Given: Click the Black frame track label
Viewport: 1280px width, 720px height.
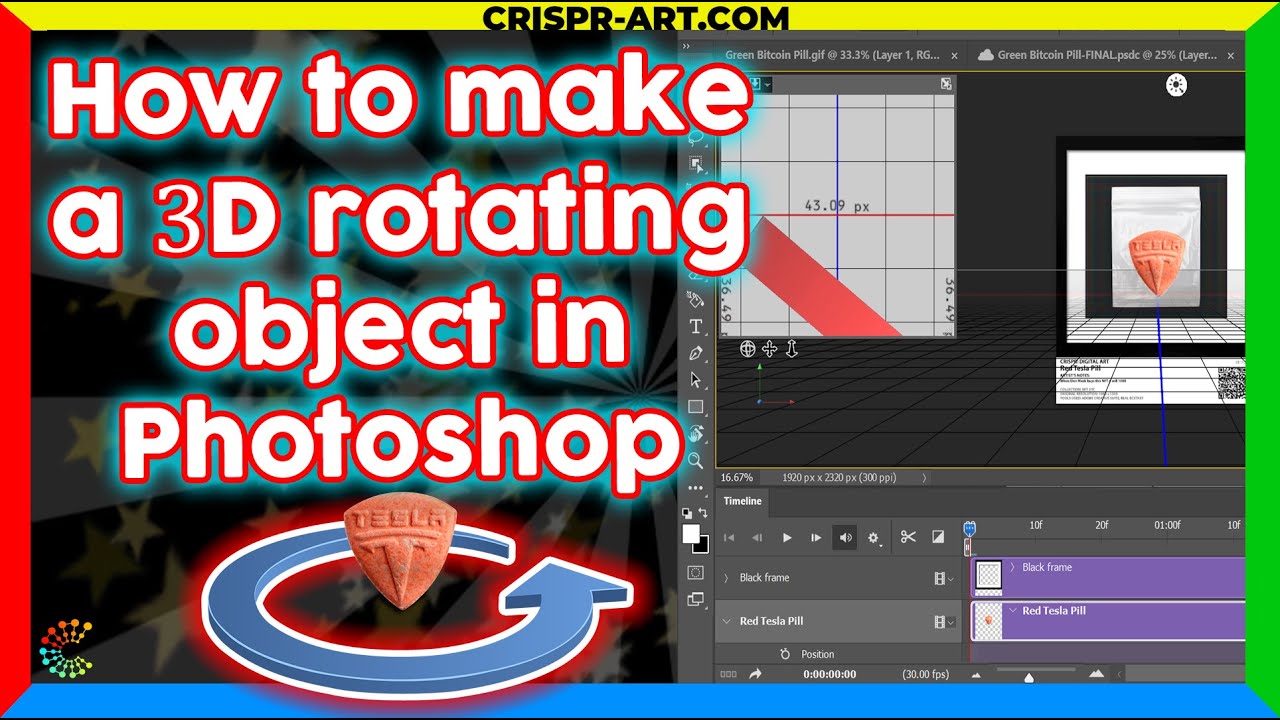Looking at the screenshot, I should [764, 578].
